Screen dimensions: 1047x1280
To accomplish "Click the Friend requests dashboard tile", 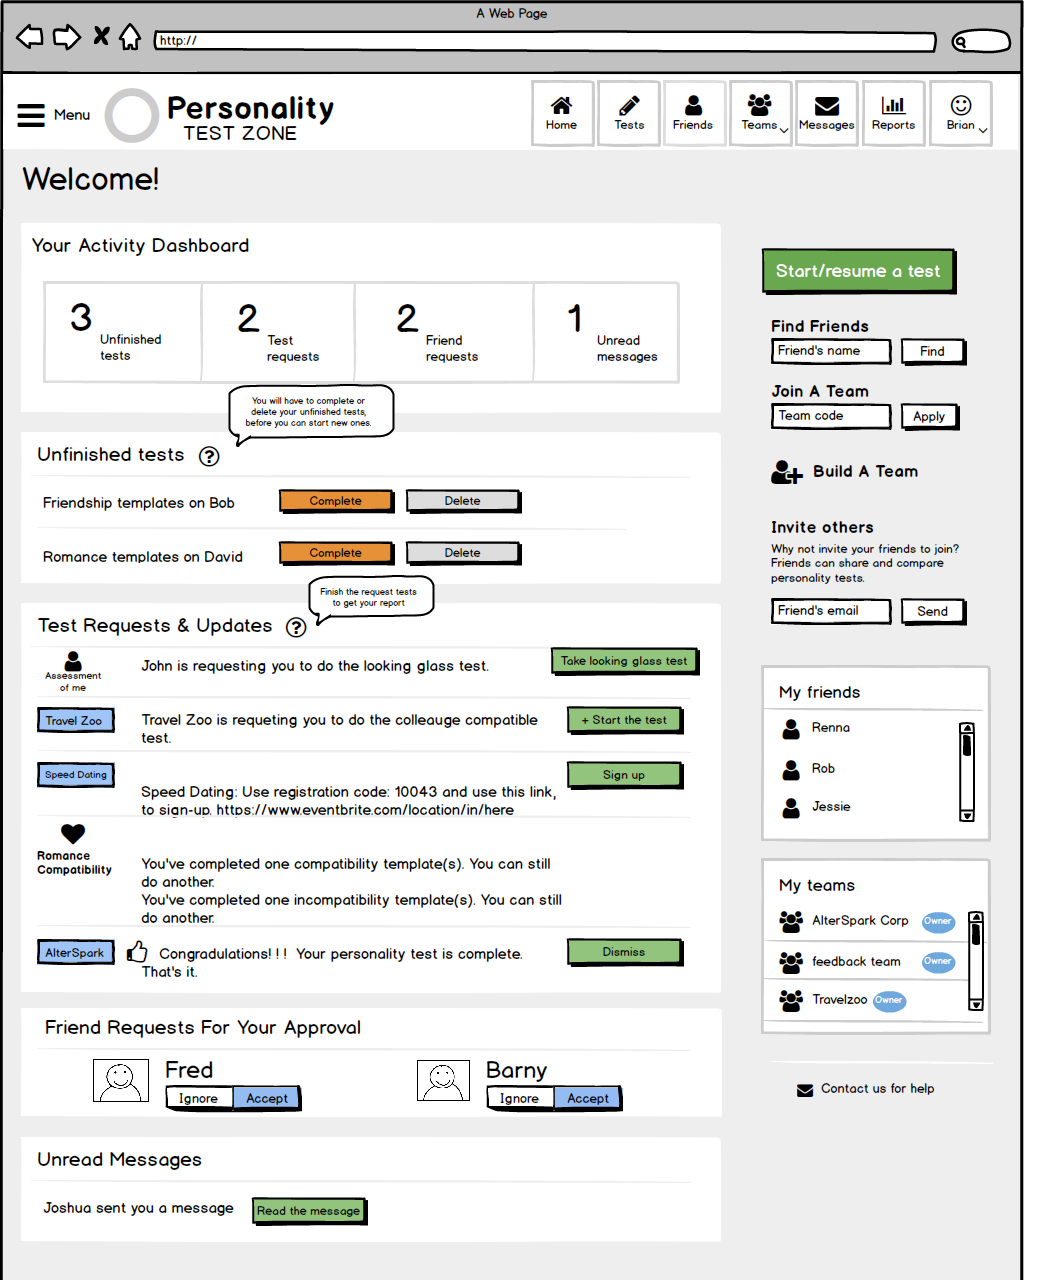I will pyautogui.click(x=444, y=332).
